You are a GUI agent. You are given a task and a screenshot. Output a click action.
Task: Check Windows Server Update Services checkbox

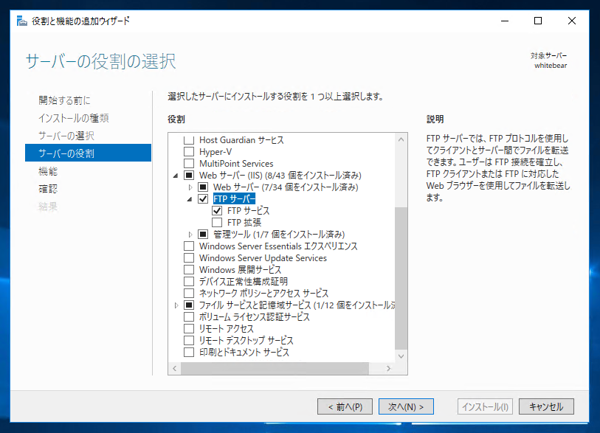pyautogui.click(x=189, y=258)
